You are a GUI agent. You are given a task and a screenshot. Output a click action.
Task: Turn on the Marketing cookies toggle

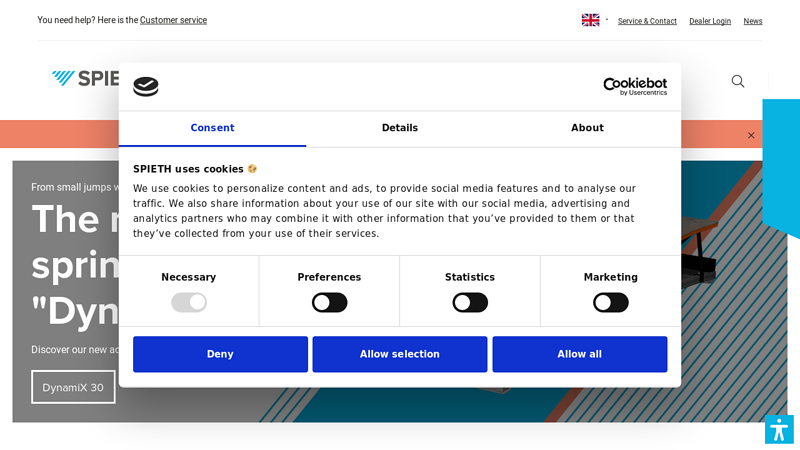click(610, 302)
